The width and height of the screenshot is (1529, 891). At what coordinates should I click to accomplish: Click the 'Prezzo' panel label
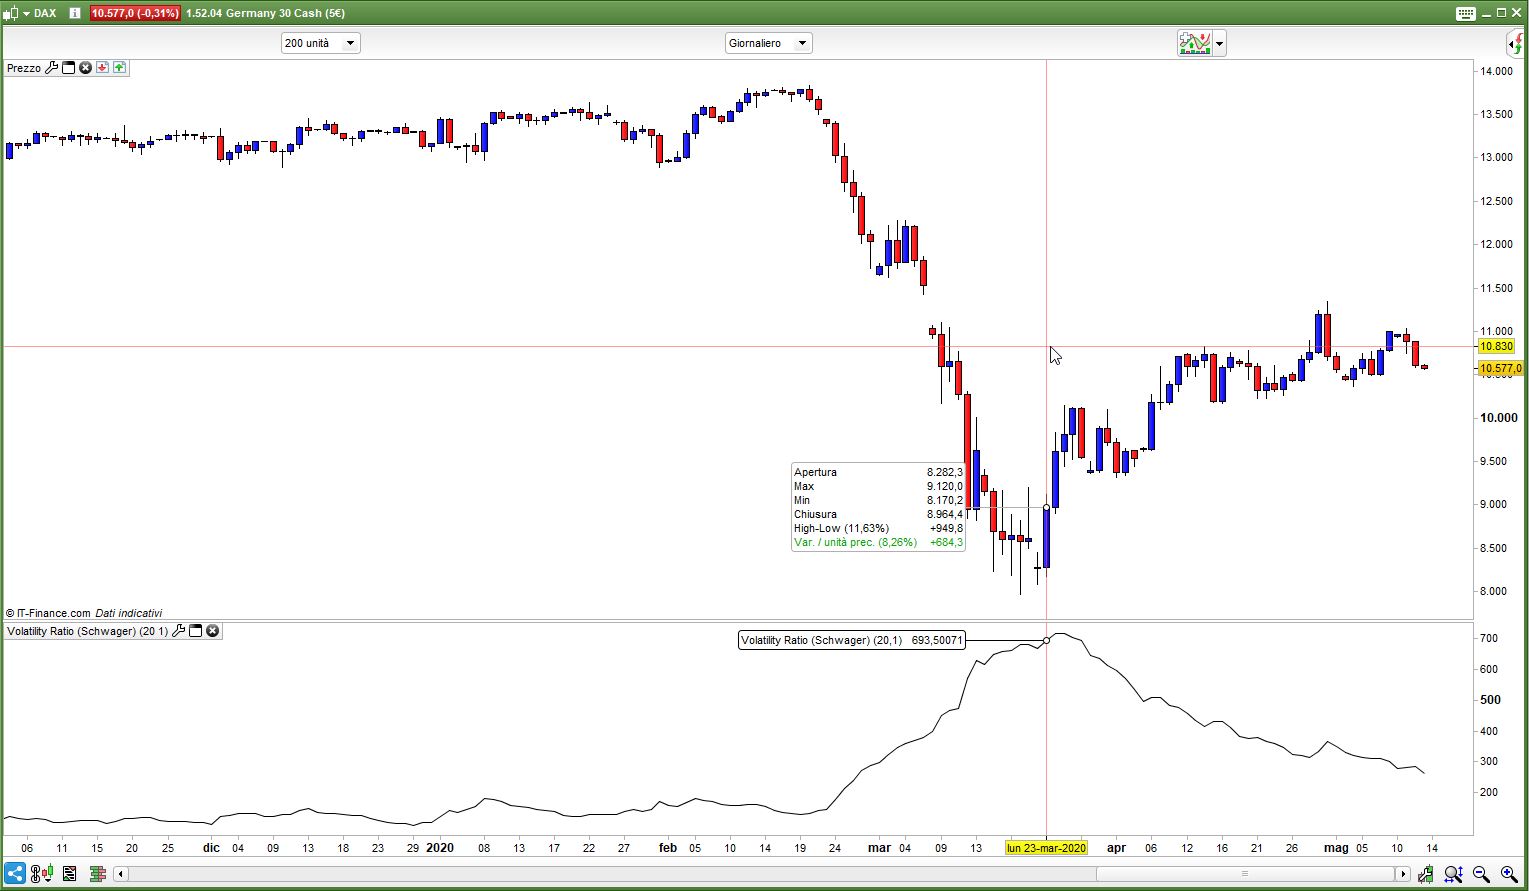[24, 68]
